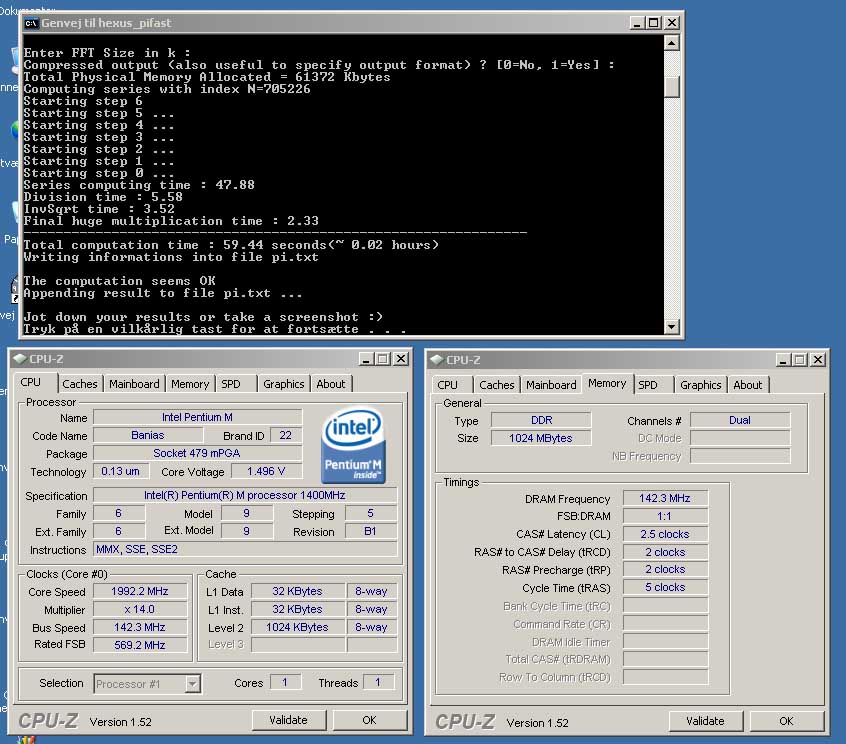Close the right CPU-Z window

(818, 360)
